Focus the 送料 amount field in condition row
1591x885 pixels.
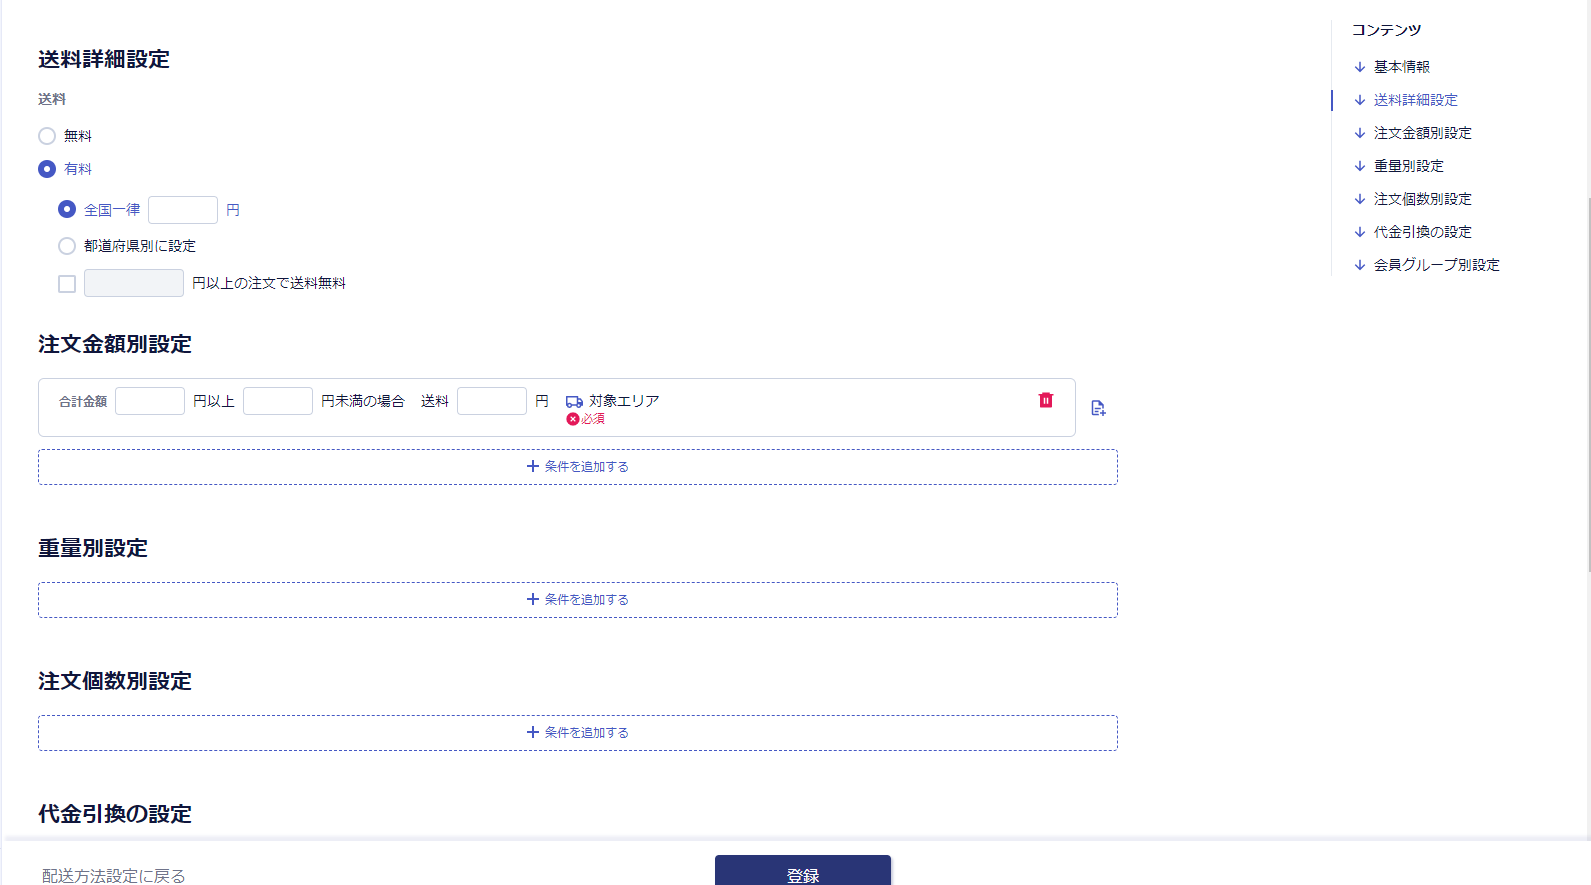point(491,401)
